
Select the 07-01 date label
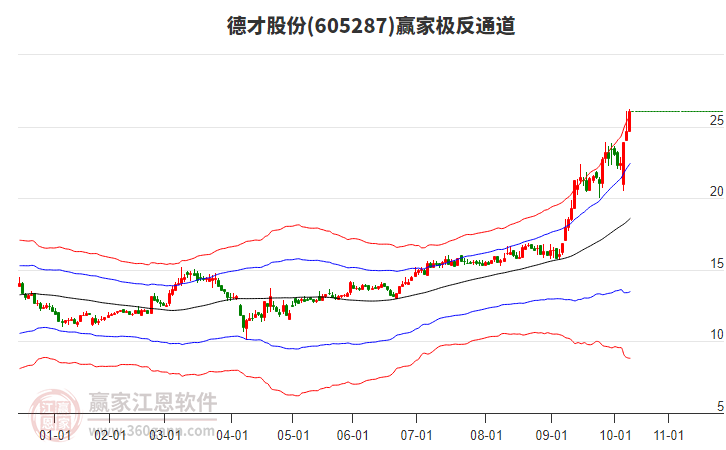[416, 436]
